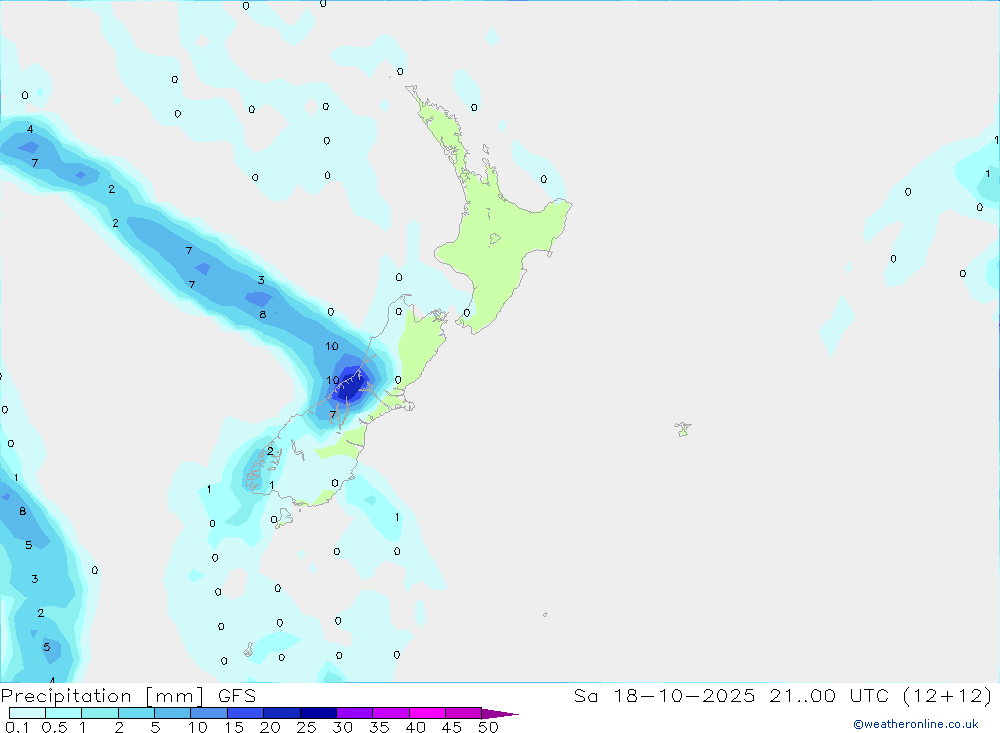Click the date "18-10-2025" in the caption
Image resolution: width=1000 pixels, height=733 pixels.
click(684, 695)
